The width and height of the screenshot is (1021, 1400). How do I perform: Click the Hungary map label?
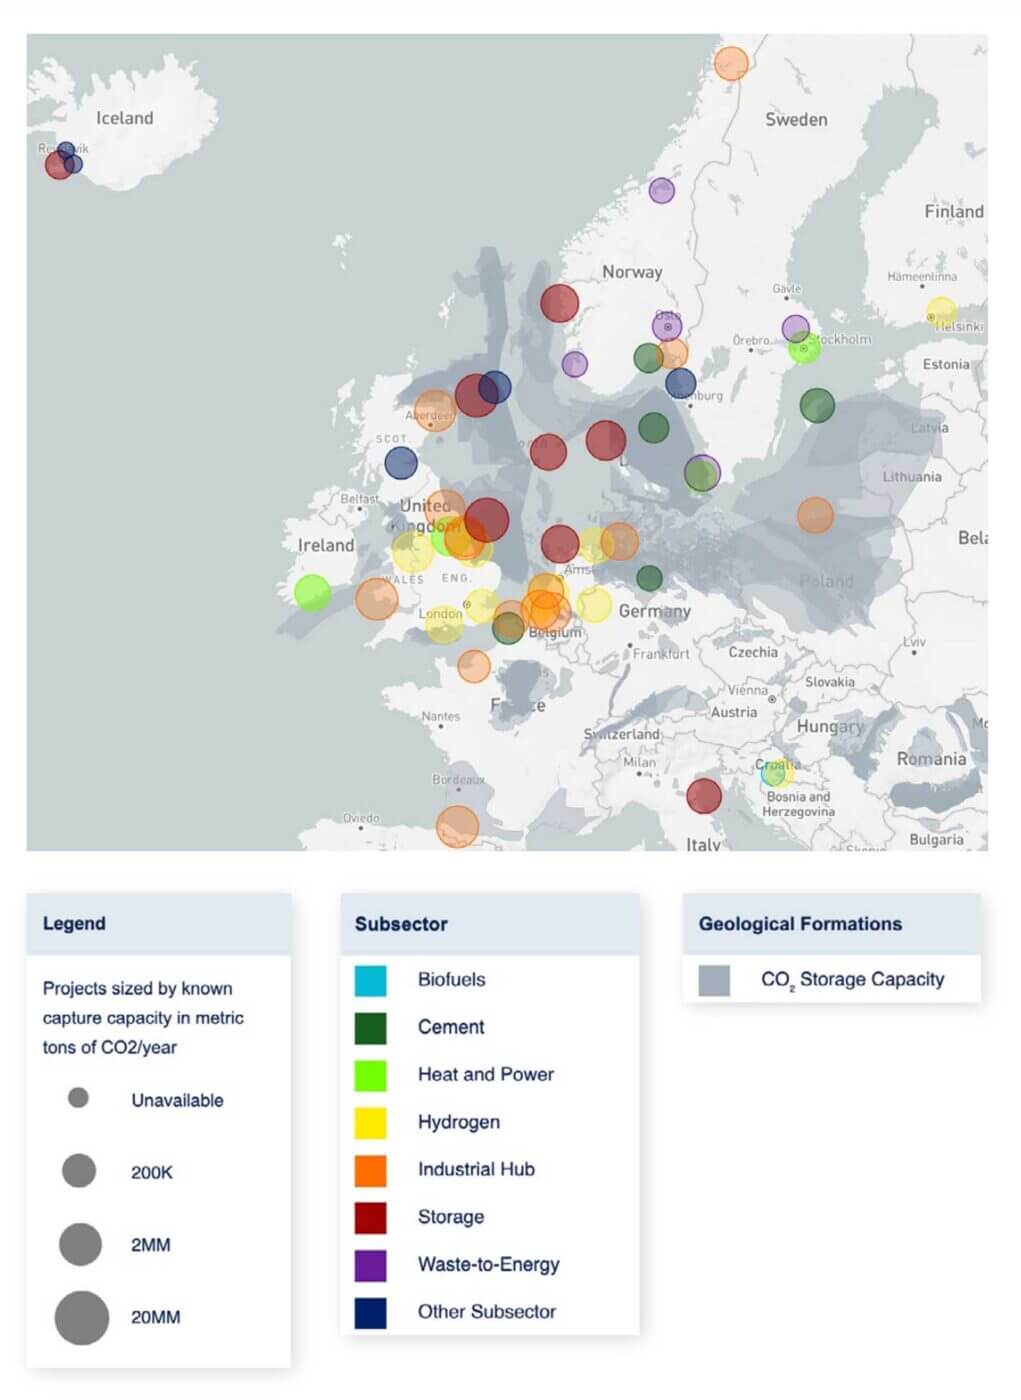[x=829, y=727]
